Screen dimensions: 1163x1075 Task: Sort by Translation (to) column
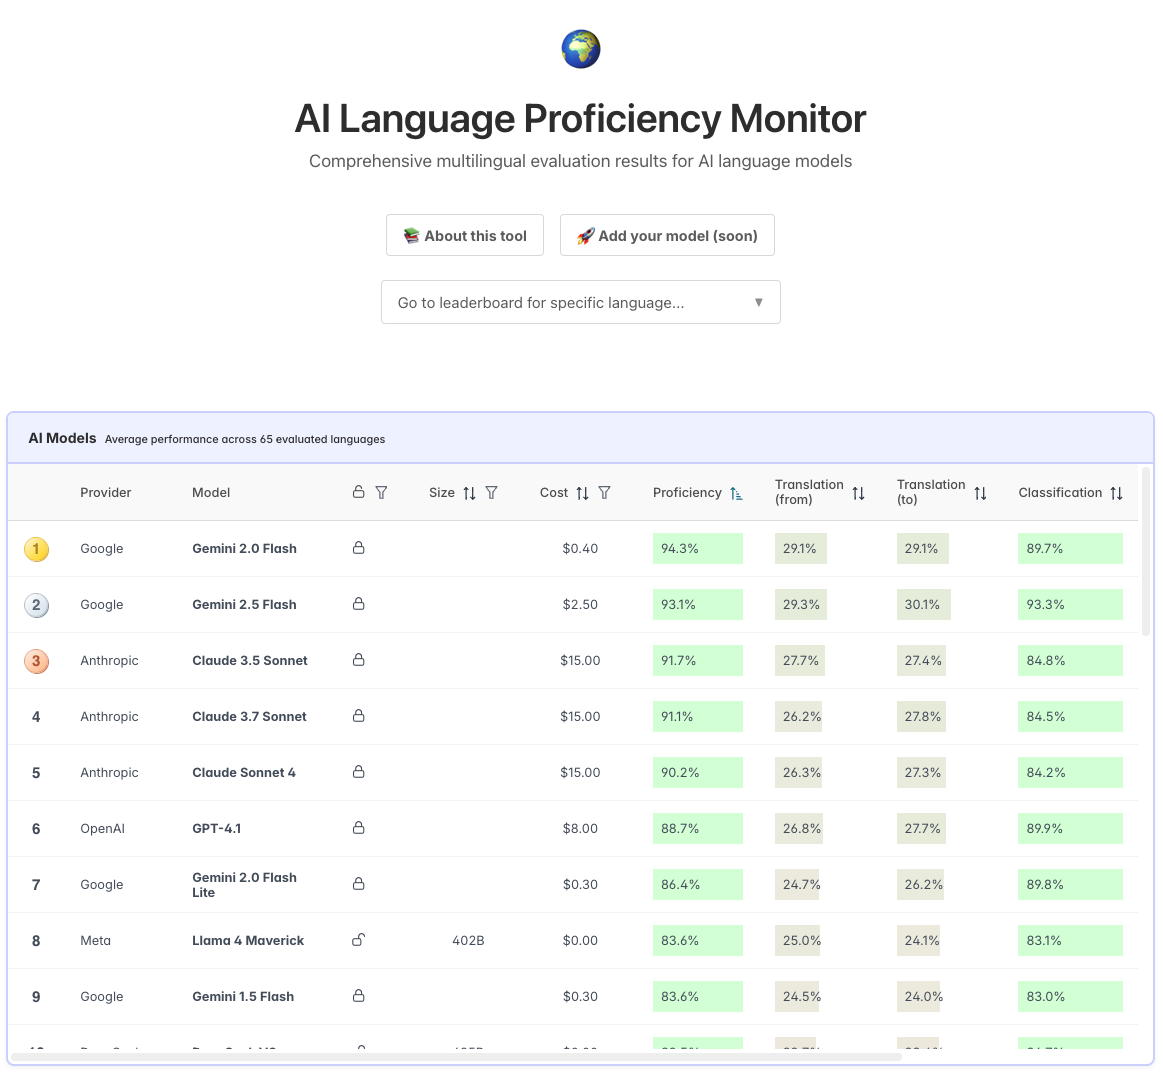click(980, 493)
